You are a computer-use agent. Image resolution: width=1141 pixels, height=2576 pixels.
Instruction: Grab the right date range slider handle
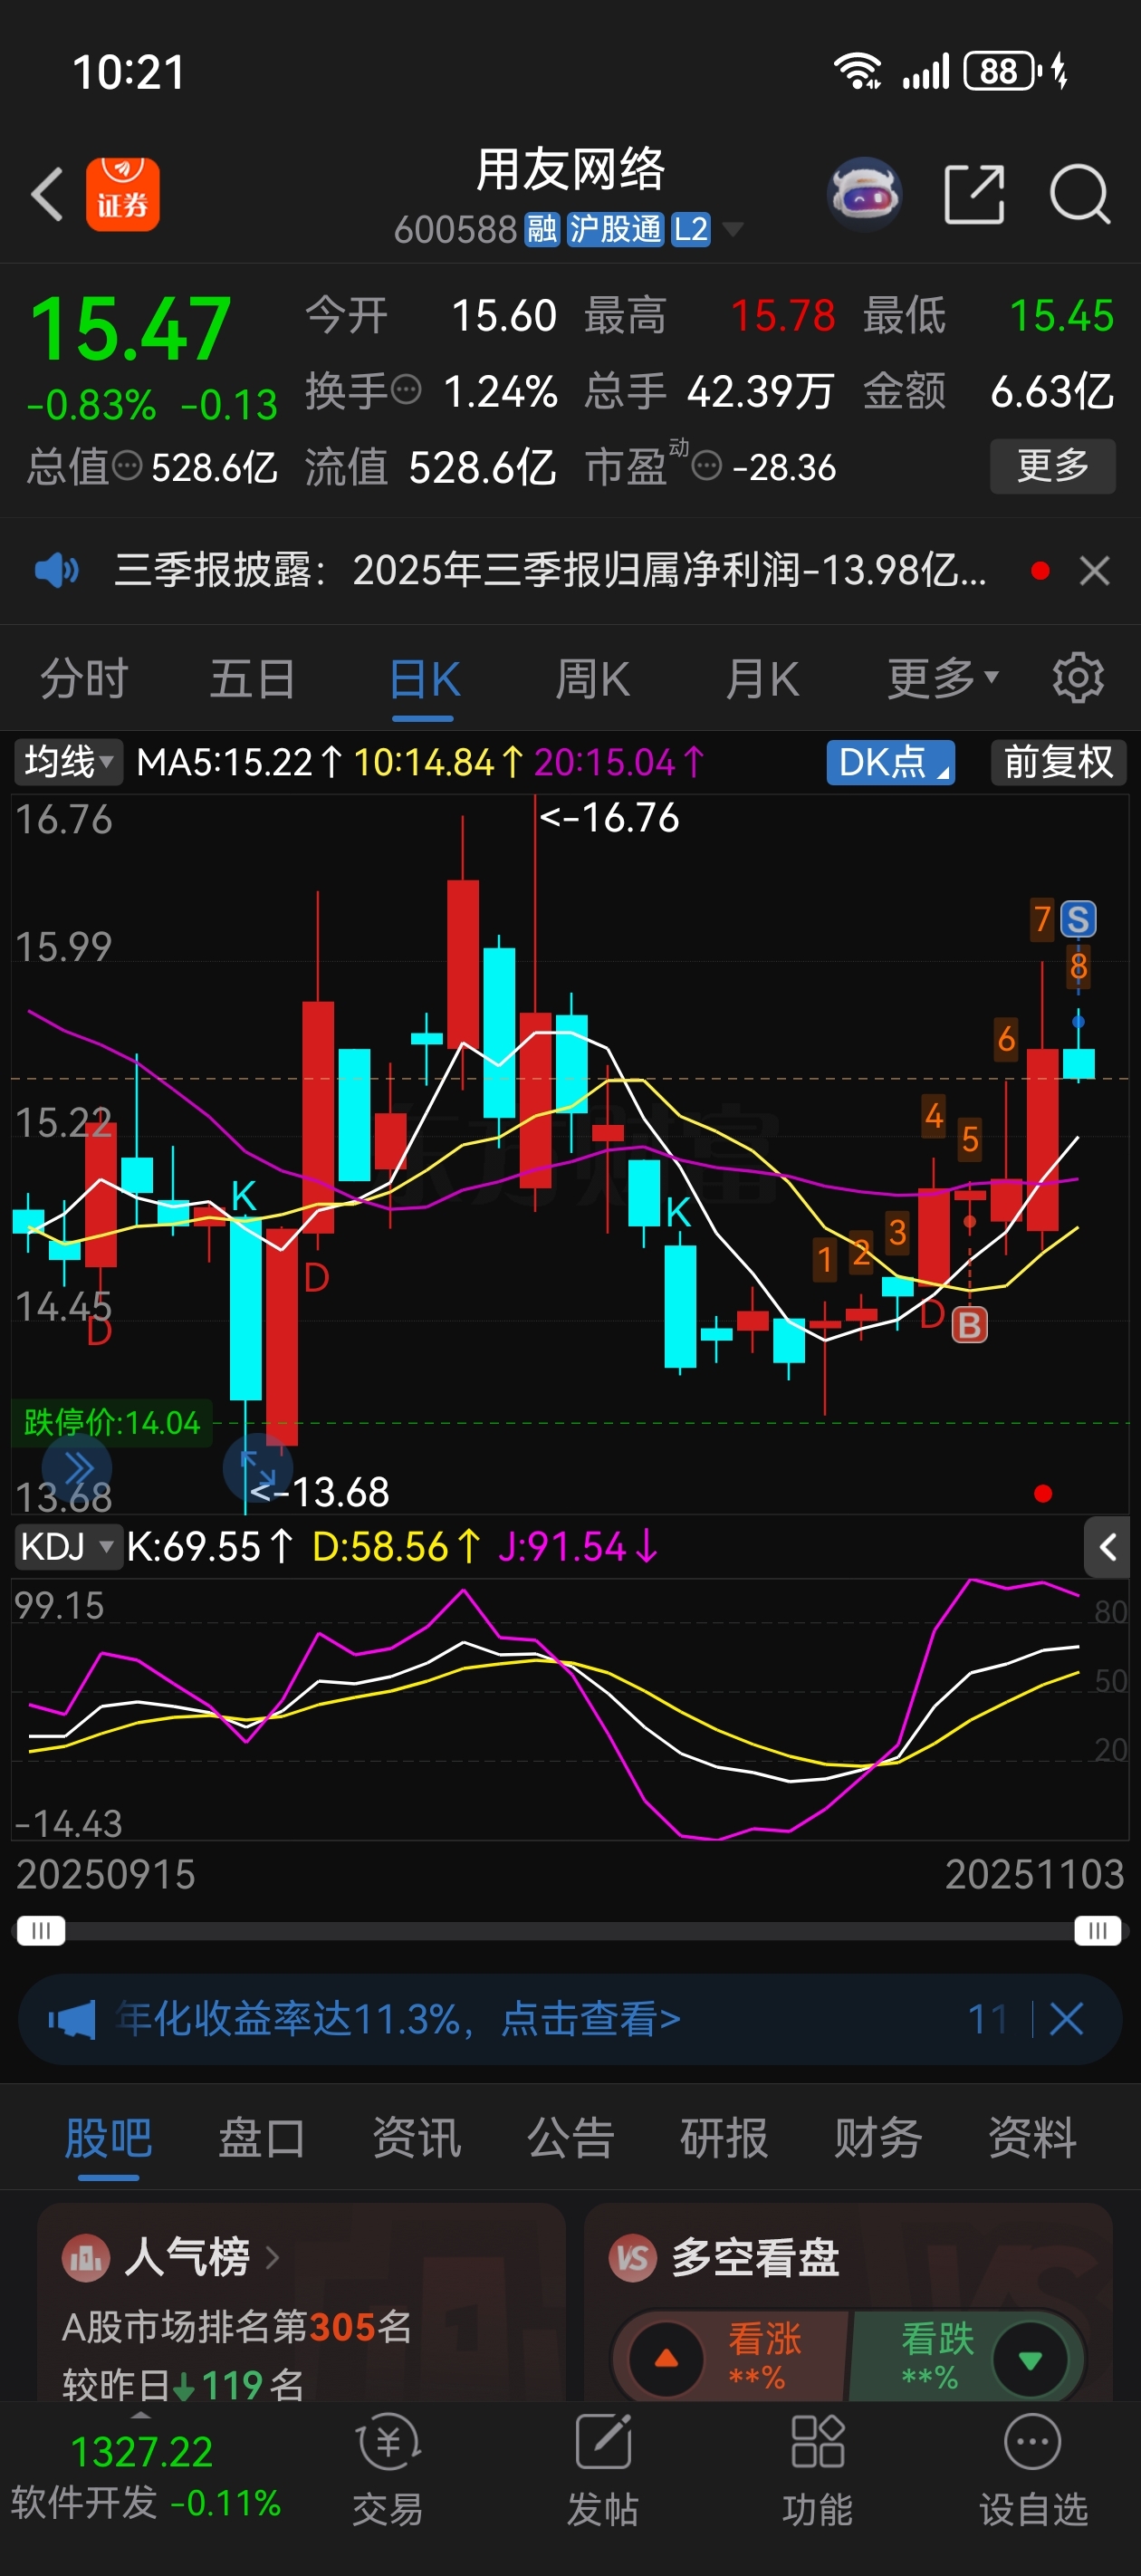point(1097,1929)
